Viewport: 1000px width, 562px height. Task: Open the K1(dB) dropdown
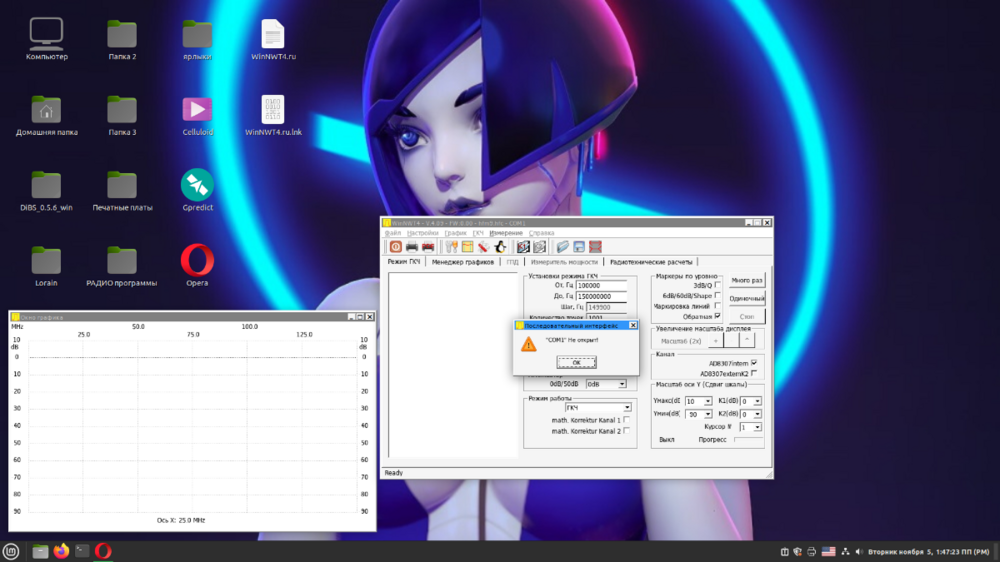(x=751, y=401)
